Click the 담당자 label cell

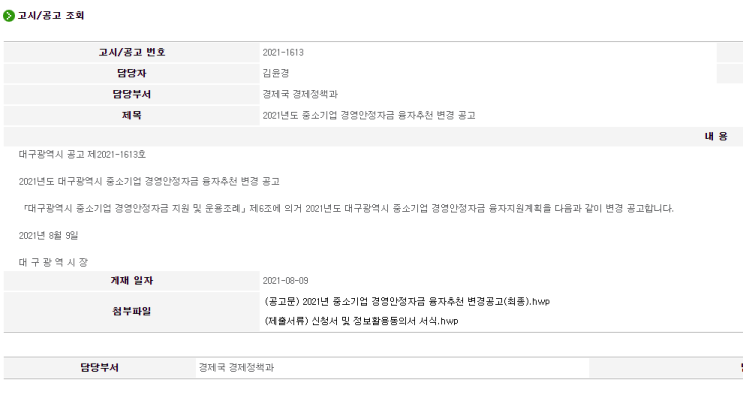click(x=132, y=73)
